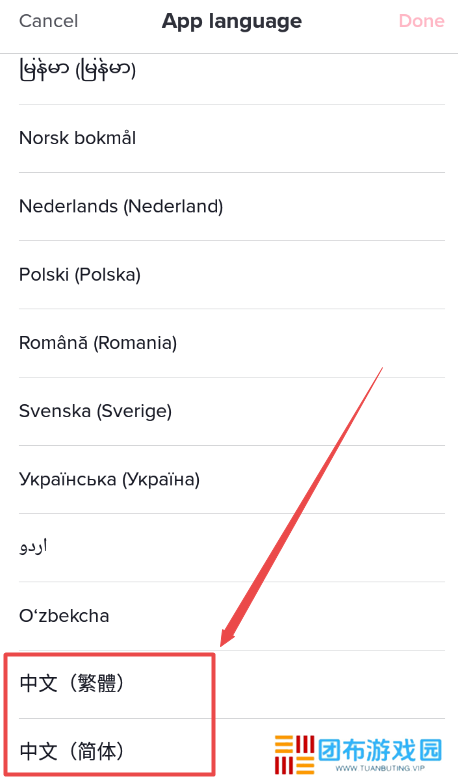Screen dimensions: 458x781
Task: Confirm selection with the Done button
Action: tap(421, 21)
